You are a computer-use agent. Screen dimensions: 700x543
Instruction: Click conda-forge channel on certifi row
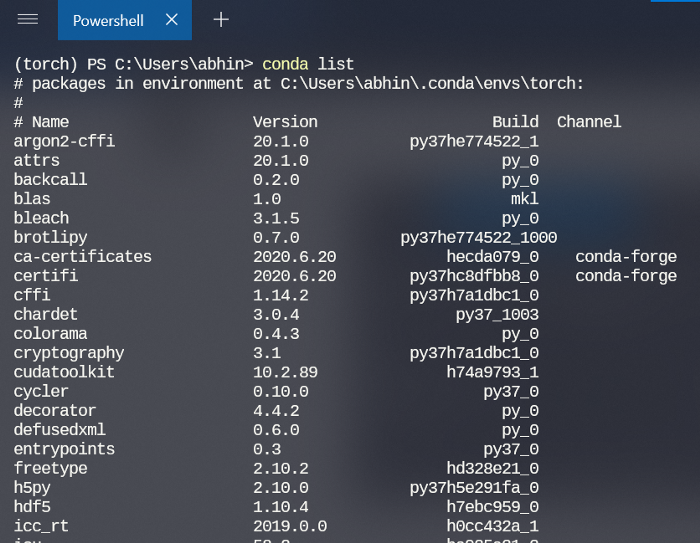click(626, 276)
